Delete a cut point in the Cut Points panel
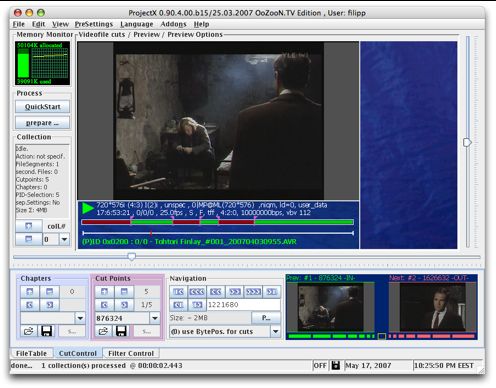The image size is (496, 388). (x=124, y=292)
